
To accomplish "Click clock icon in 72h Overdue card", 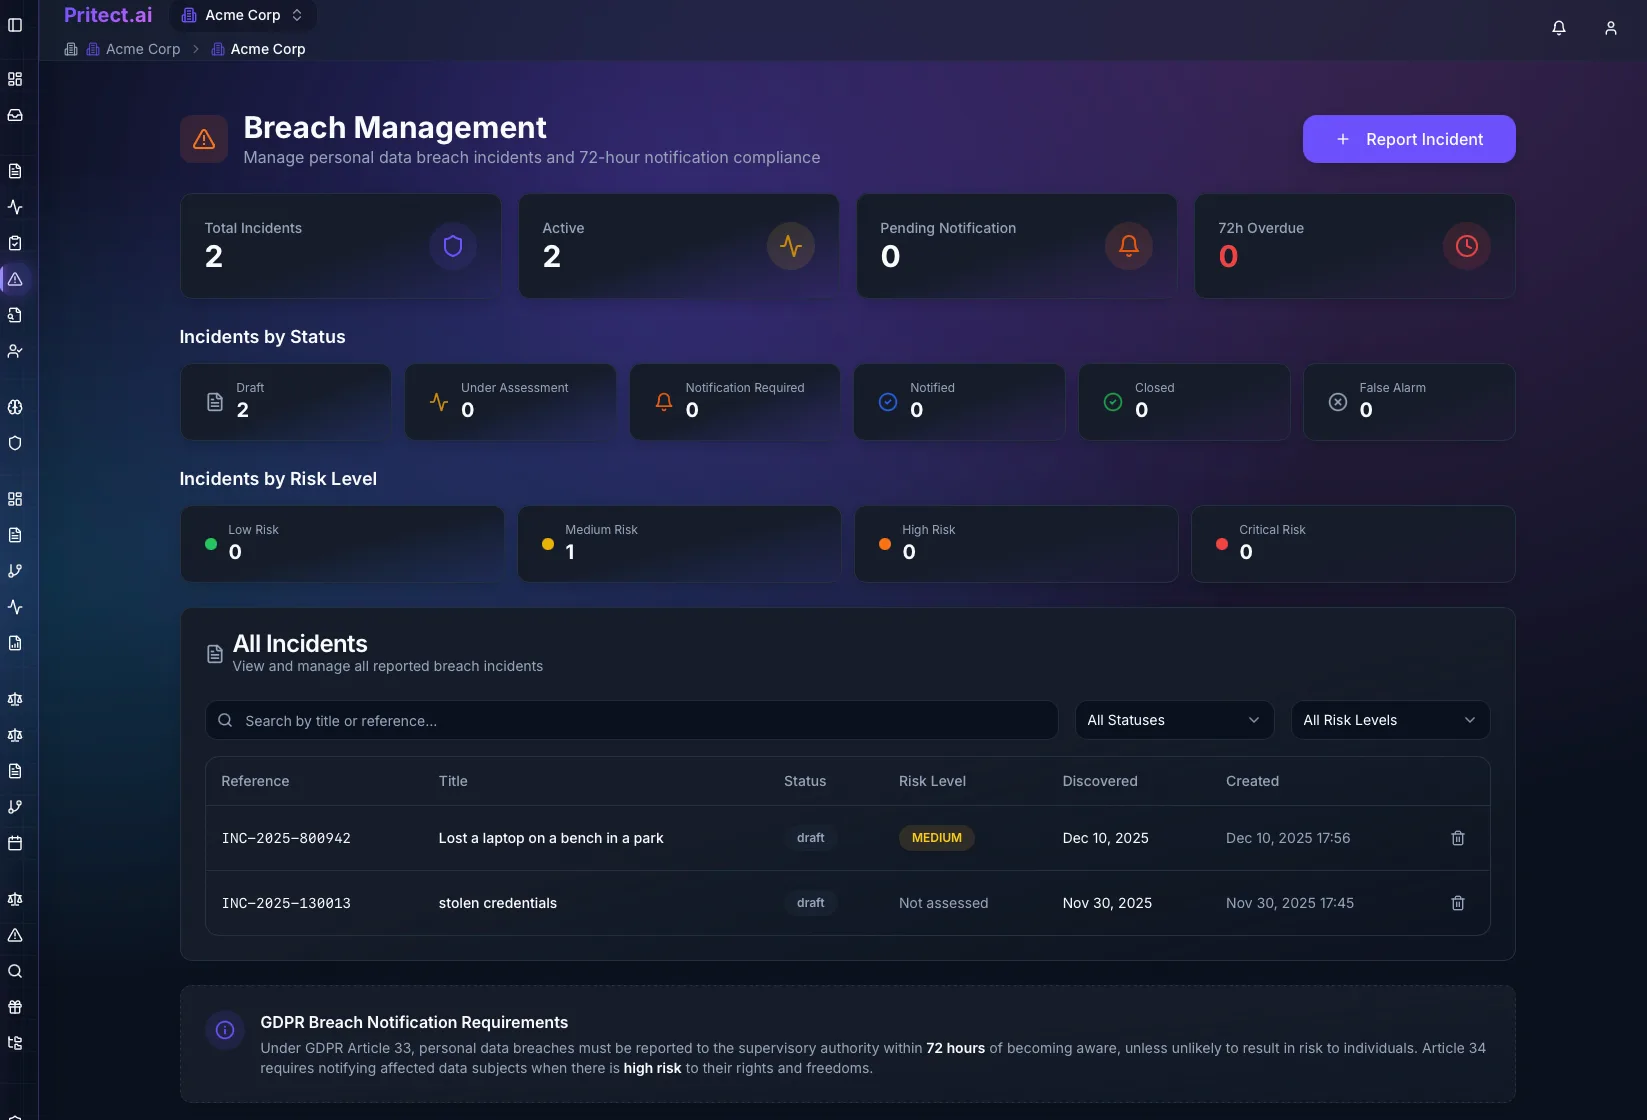I will point(1467,246).
